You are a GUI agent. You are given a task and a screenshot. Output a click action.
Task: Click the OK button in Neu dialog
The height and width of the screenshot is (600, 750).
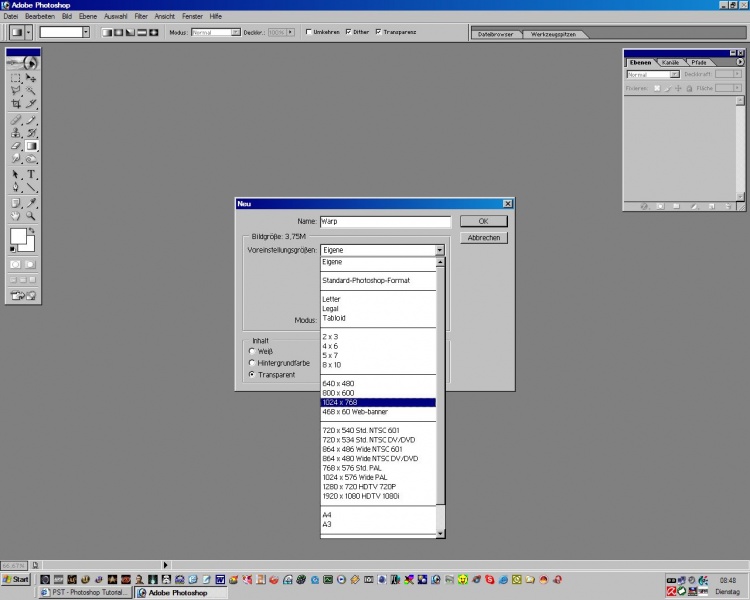point(483,221)
